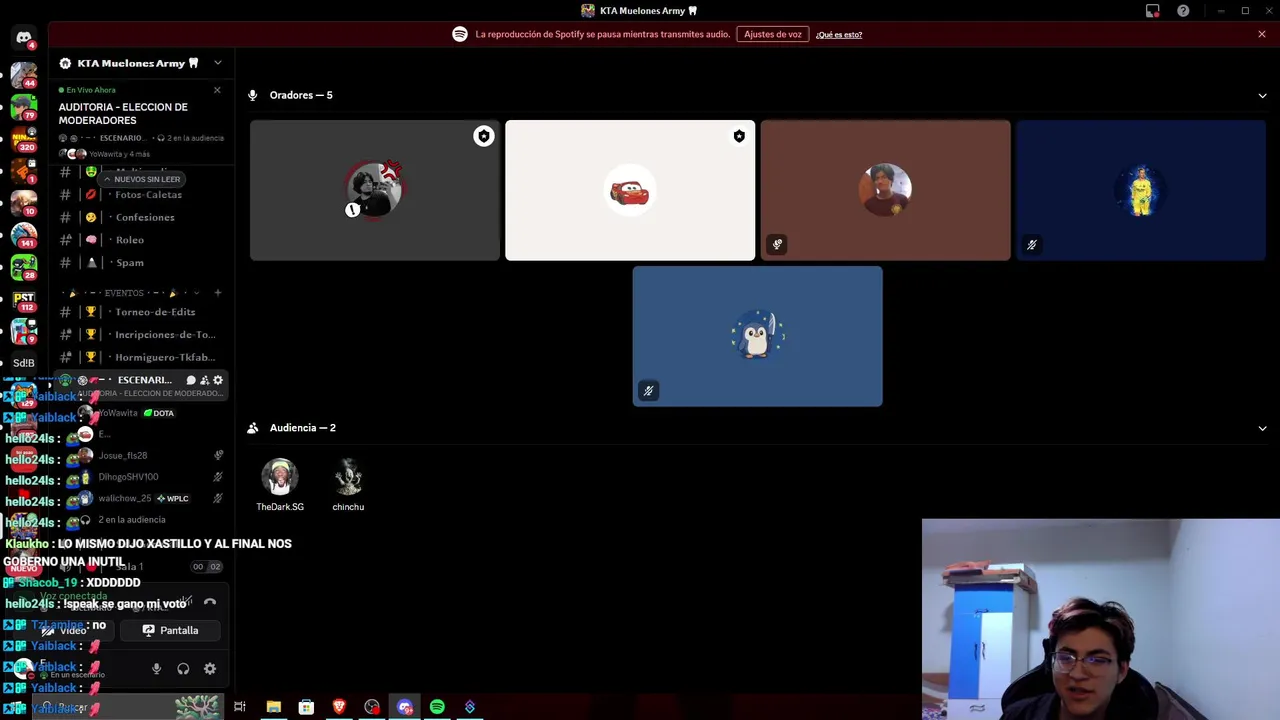Select the yellow-shirt player speaker tile

pyautogui.click(x=1140, y=190)
